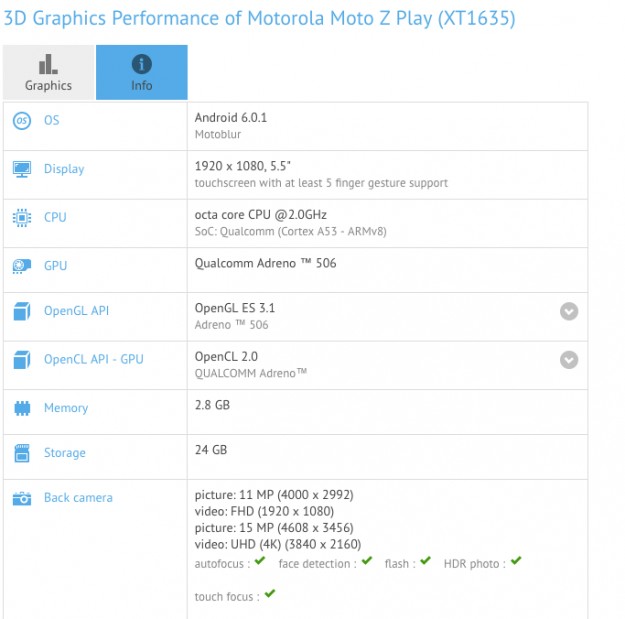625x619 pixels.
Task: Click the OS row icon
Action: tap(21, 121)
